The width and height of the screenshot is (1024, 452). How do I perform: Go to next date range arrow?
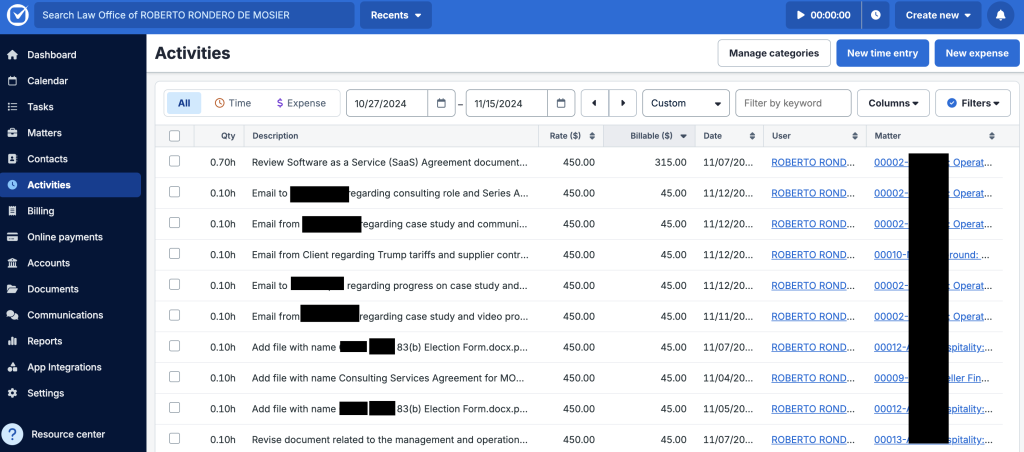[x=623, y=103]
